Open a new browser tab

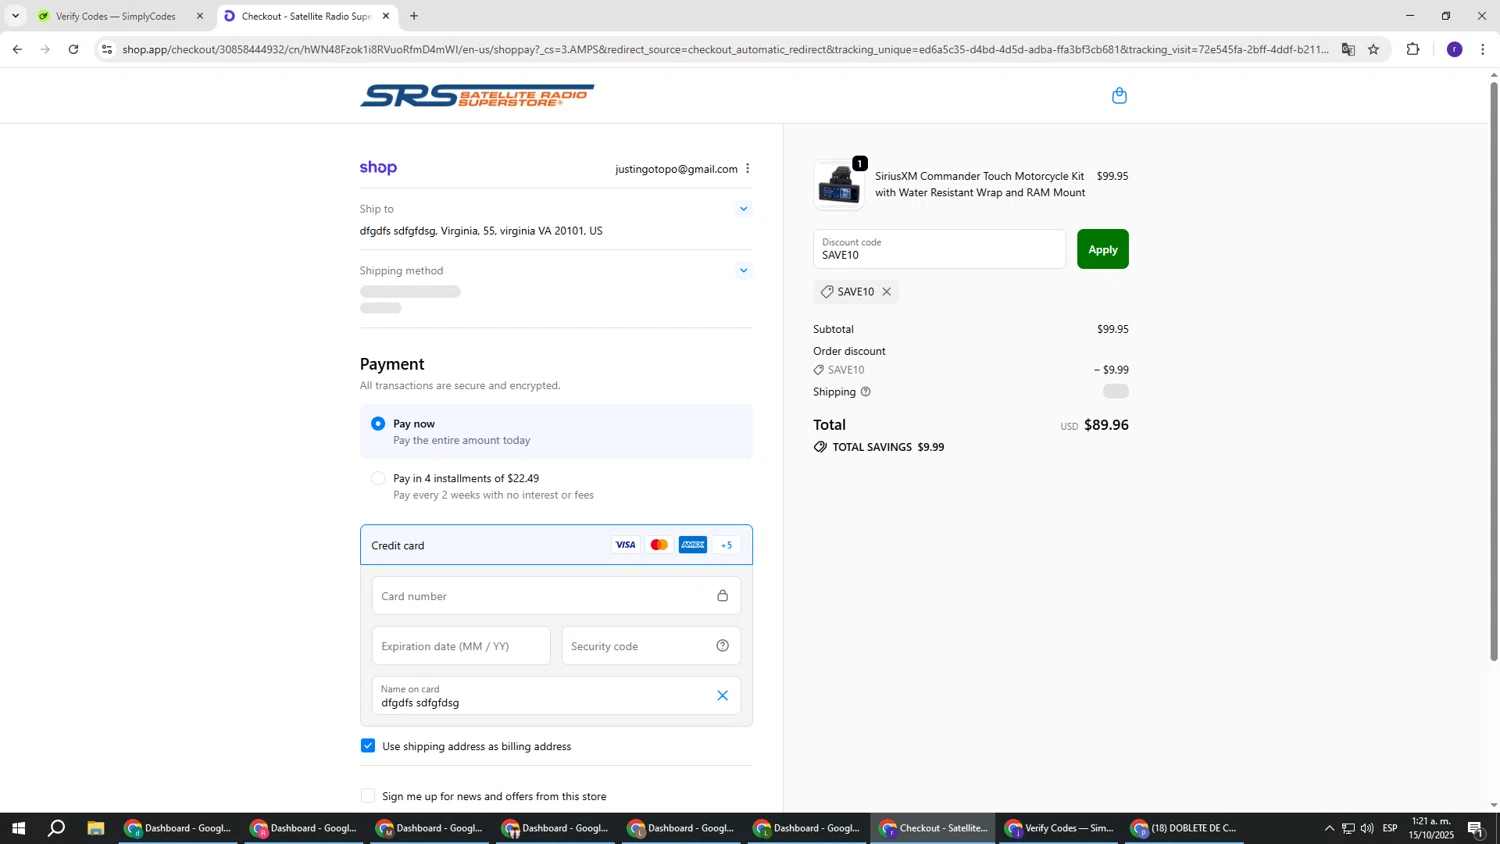point(414,16)
